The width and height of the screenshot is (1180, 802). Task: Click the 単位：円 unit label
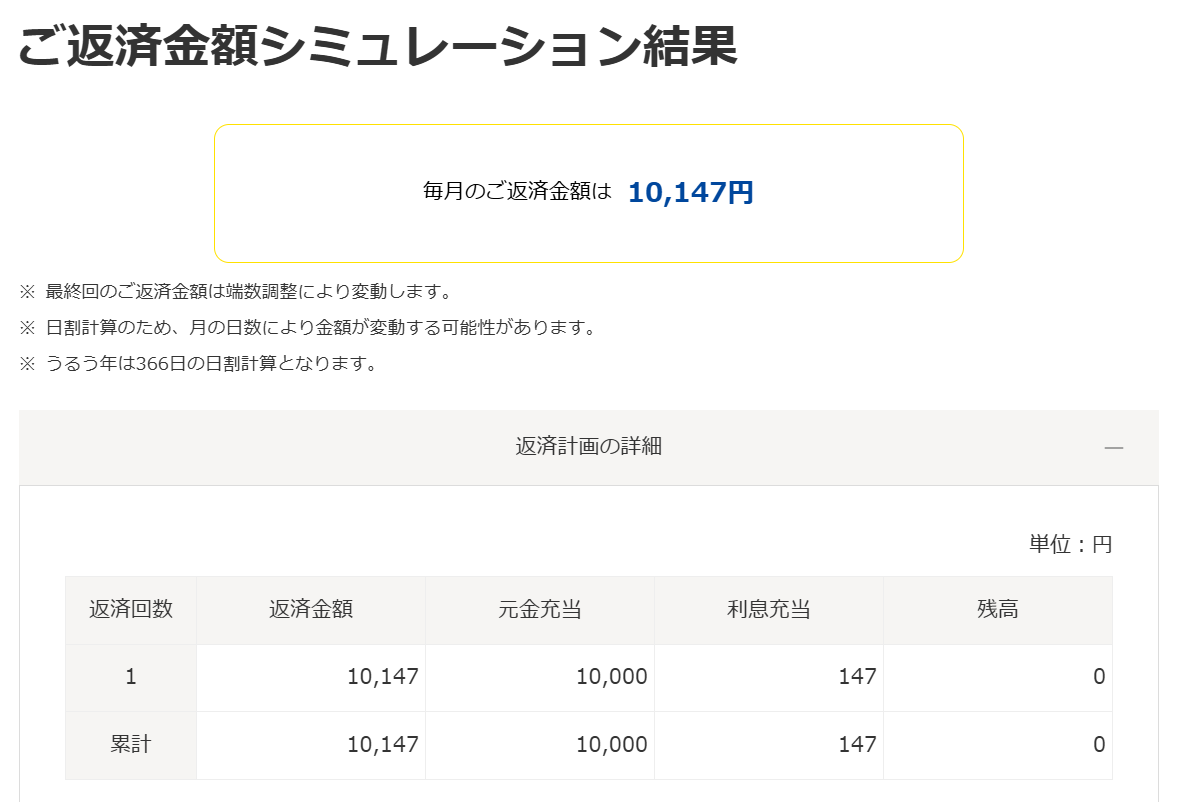[x=1070, y=544]
